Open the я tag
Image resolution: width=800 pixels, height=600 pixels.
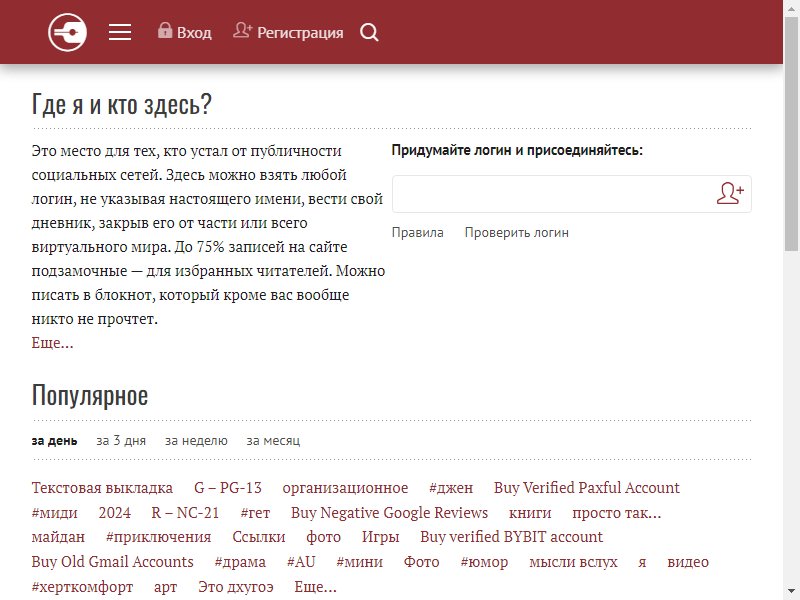642,562
